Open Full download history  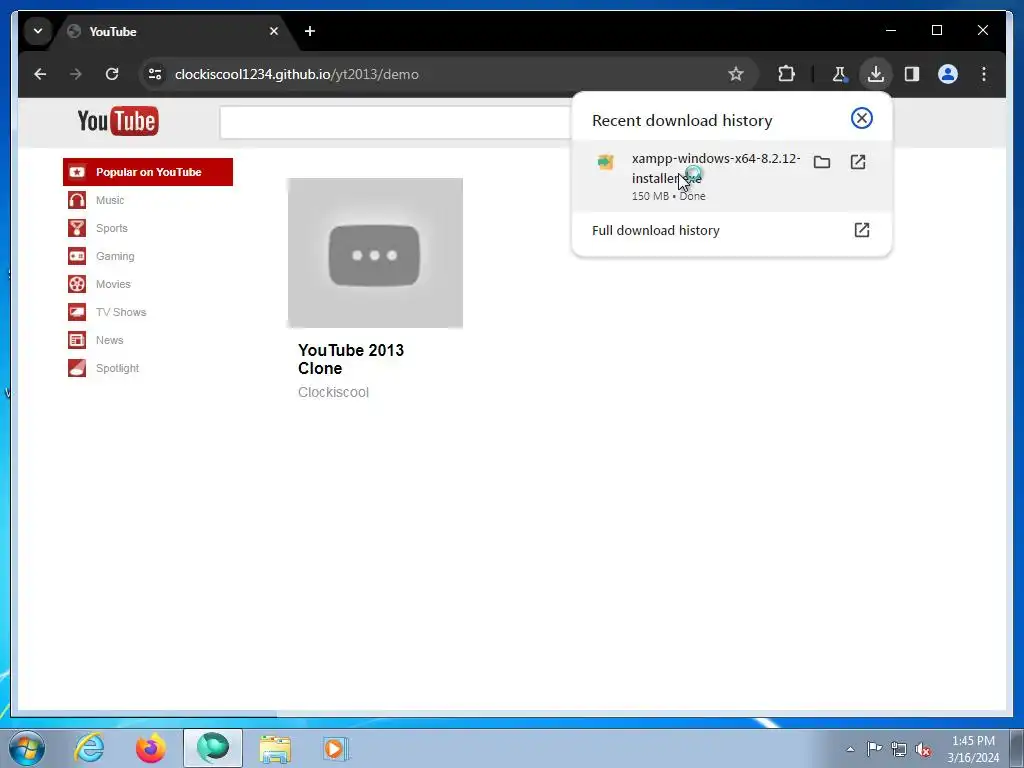pos(731,230)
